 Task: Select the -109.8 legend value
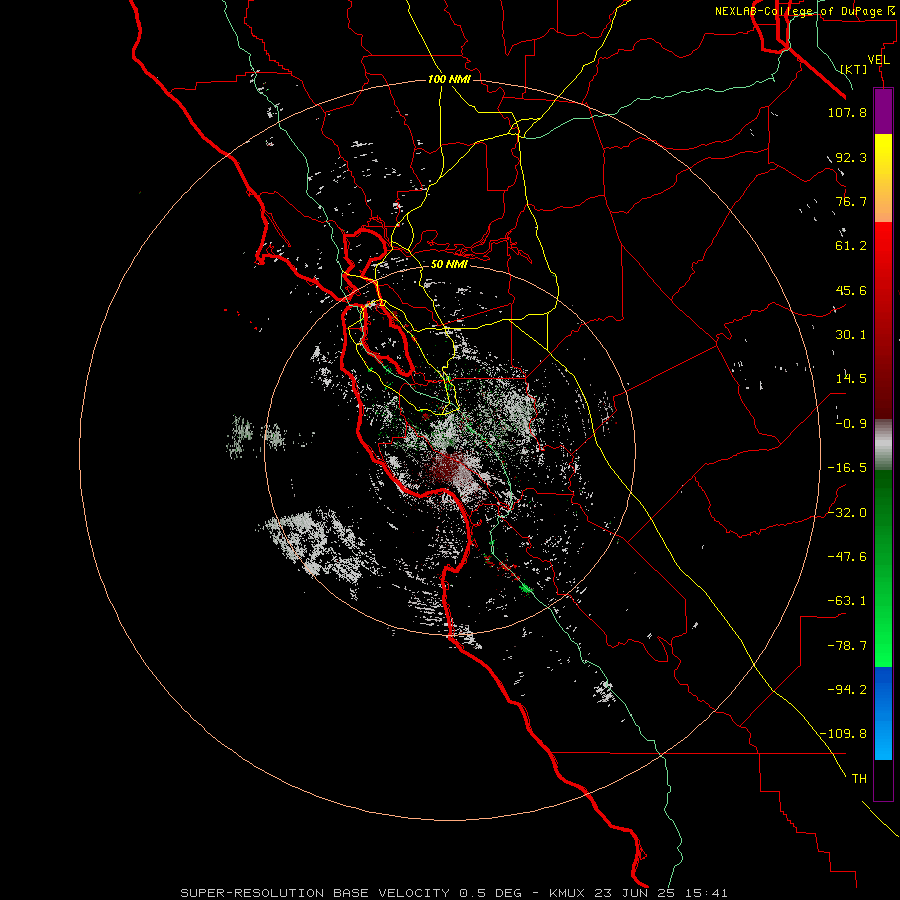pyautogui.click(x=843, y=734)
